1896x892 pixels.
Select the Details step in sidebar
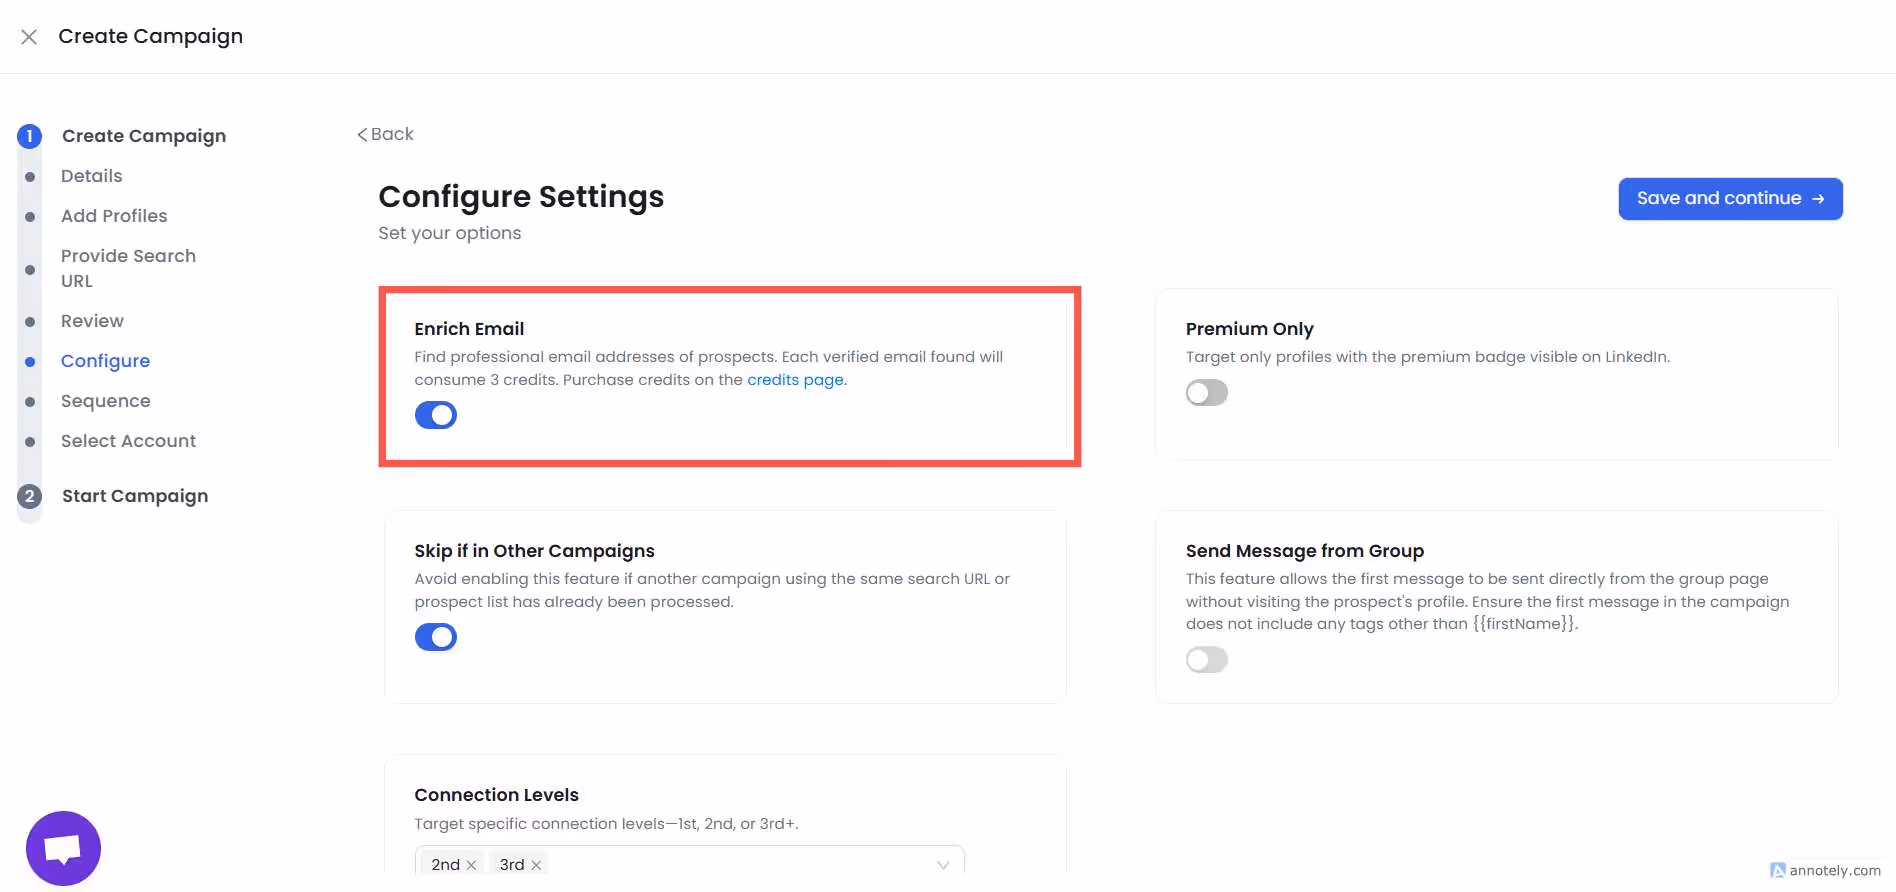click(91, 175)
